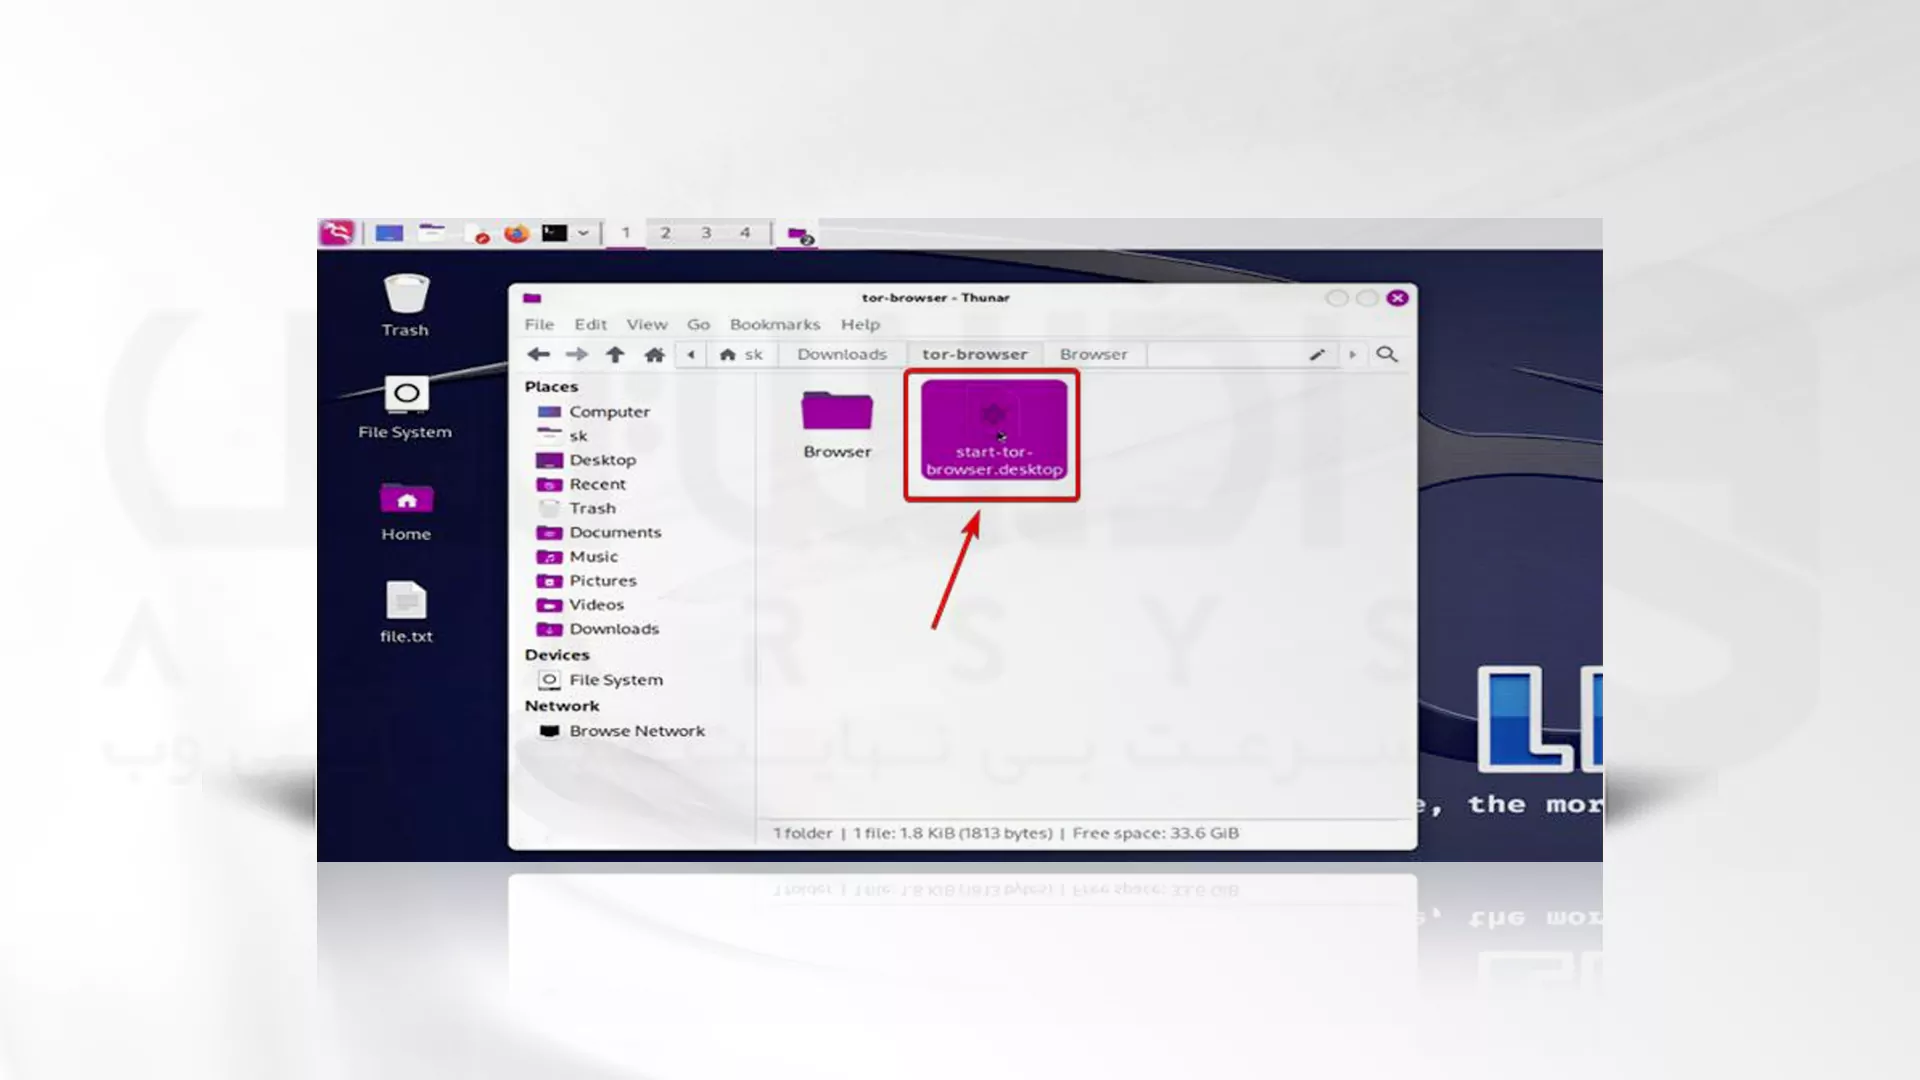
Task: Open the View menu
Action: point(647,324)
